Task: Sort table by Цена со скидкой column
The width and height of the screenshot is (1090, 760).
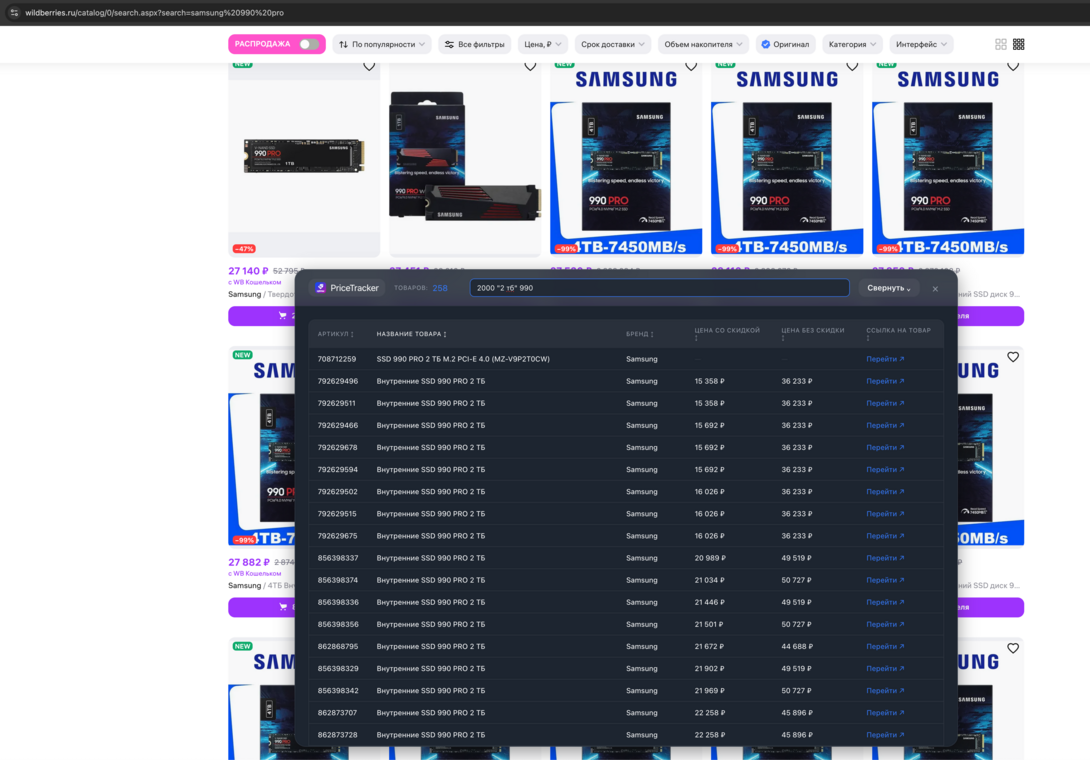Action: click(727, 334)
